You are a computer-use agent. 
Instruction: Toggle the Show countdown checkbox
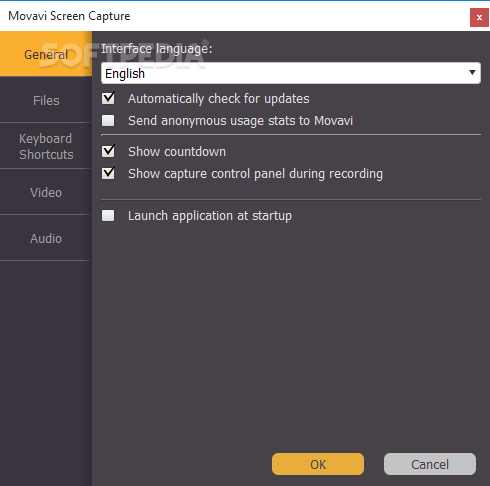click(108, 151)
